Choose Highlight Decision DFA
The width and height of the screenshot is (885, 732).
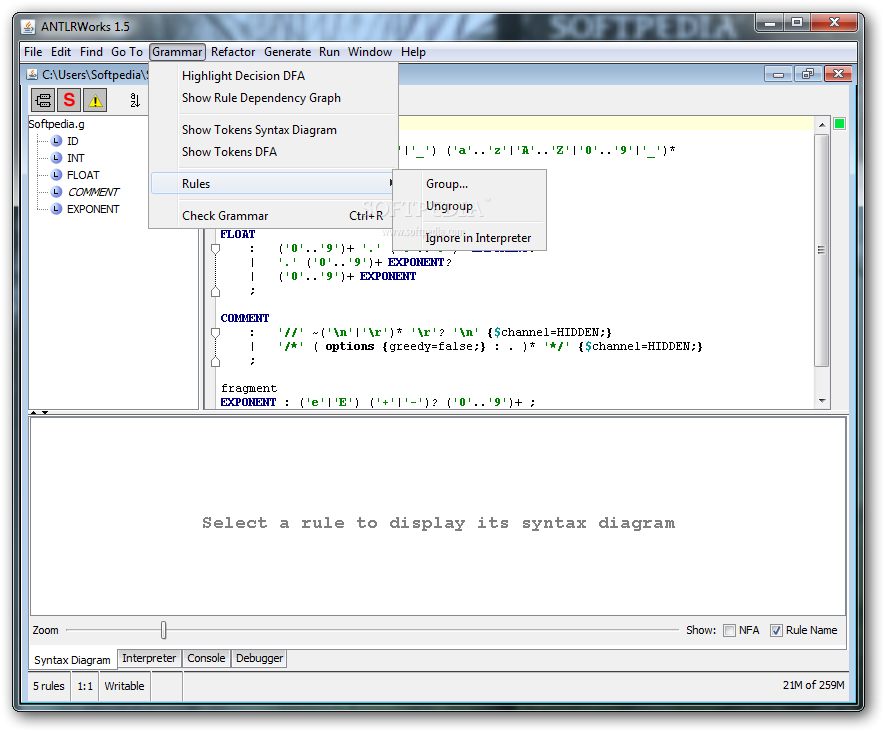point(274,76)
